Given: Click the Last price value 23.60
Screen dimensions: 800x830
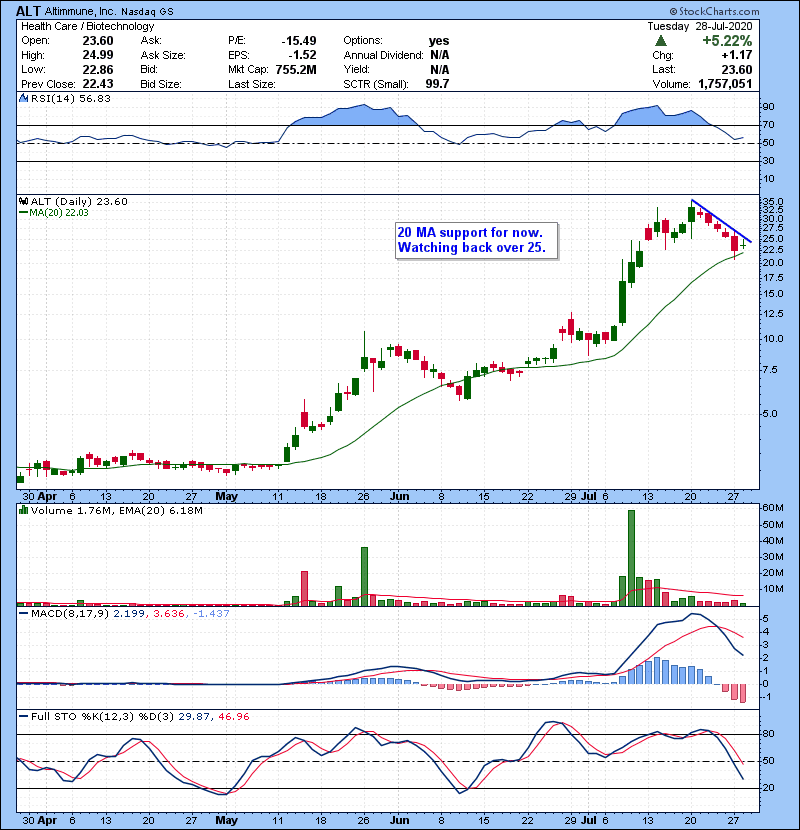Looking at the screenshot, I should [x=737, y=69].
